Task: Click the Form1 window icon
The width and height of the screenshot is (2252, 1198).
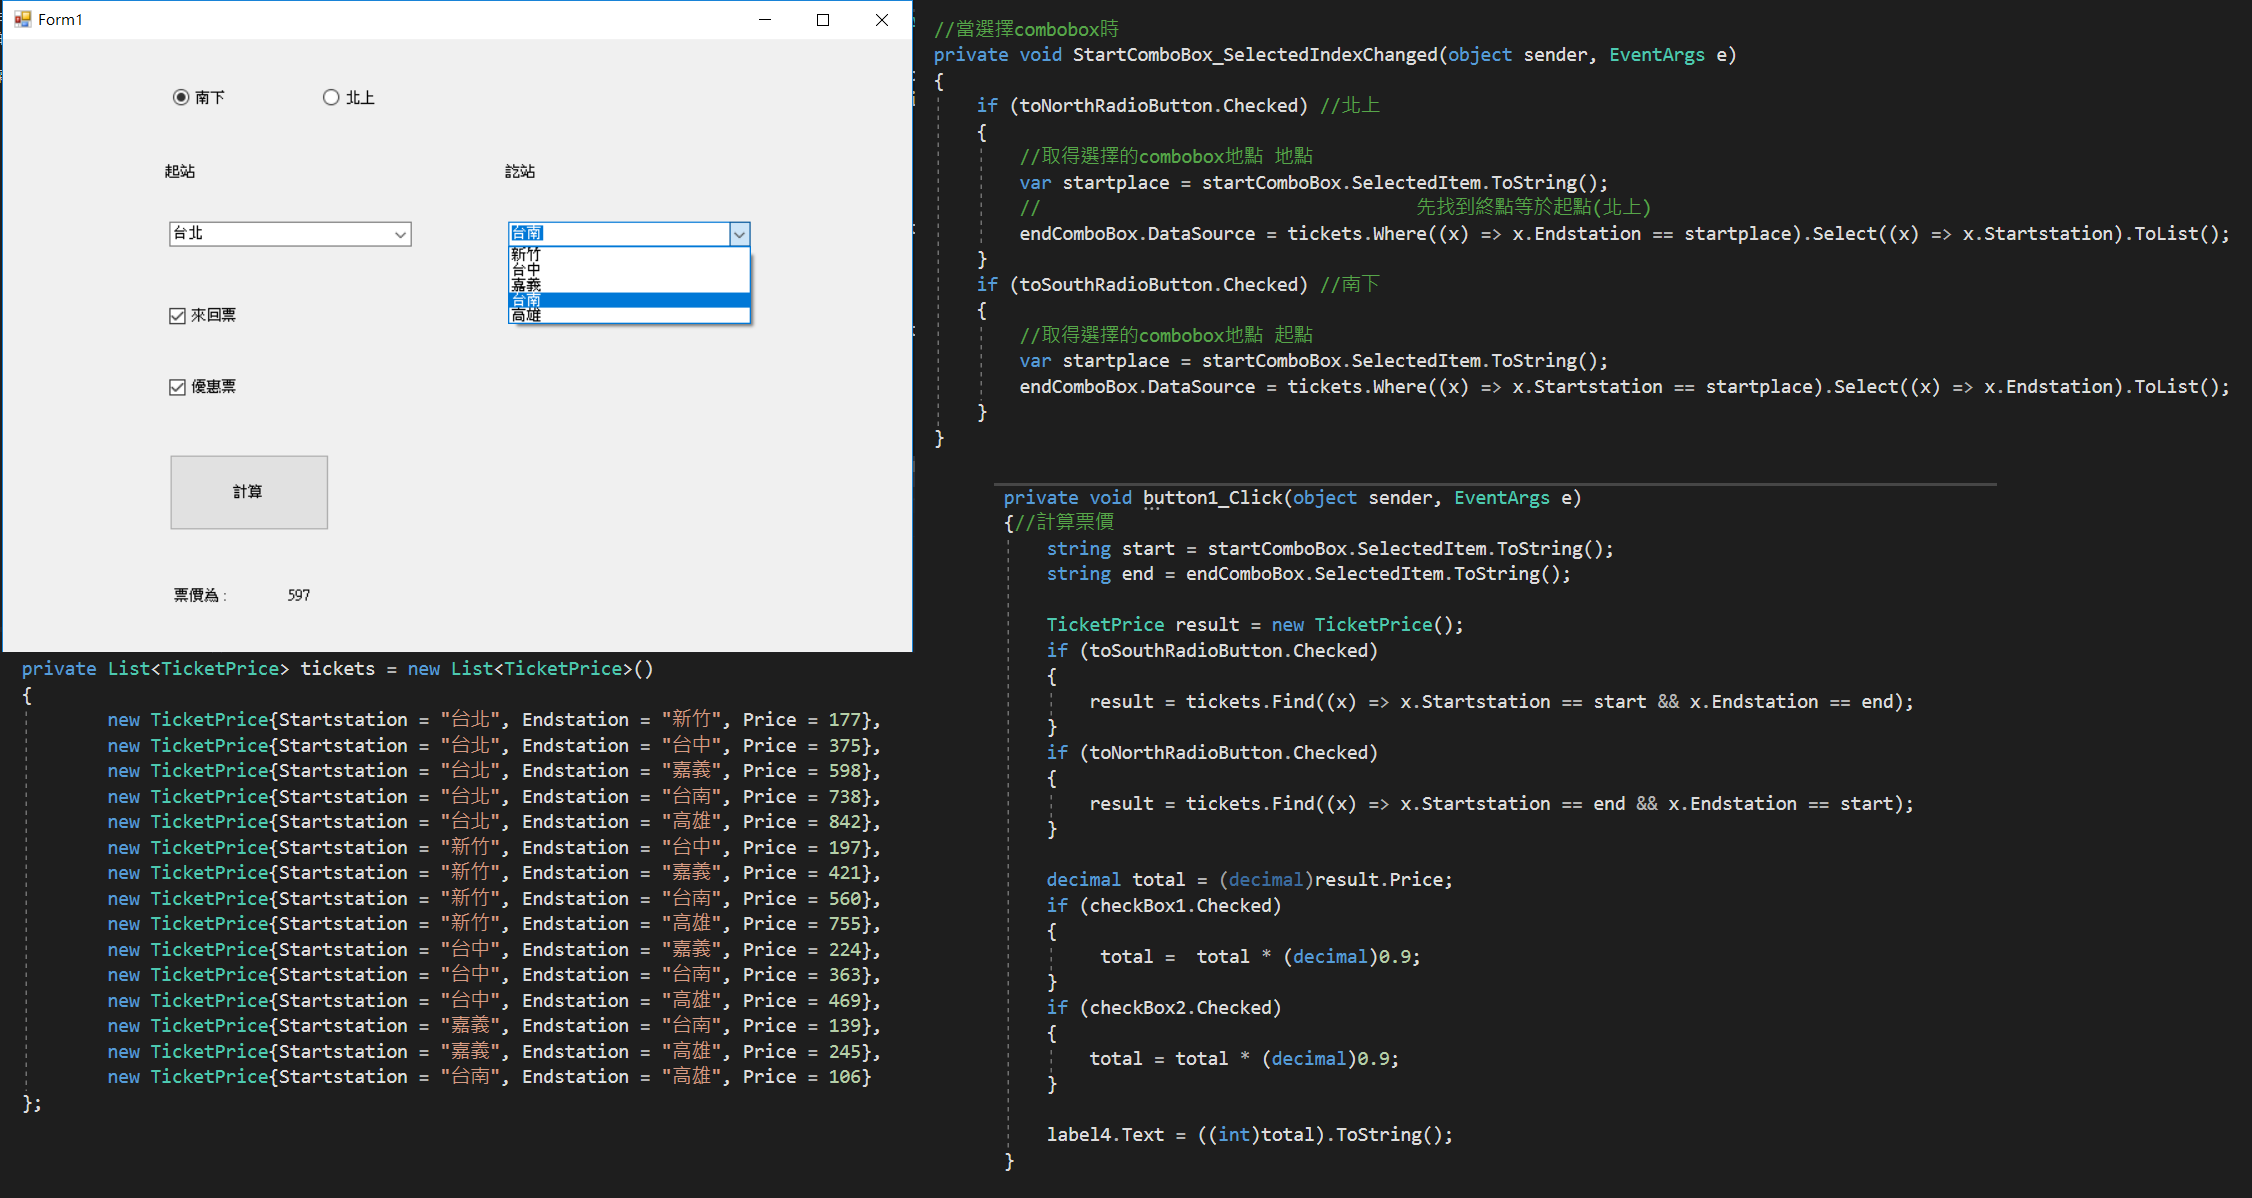Action: click(x=23, y=19)
